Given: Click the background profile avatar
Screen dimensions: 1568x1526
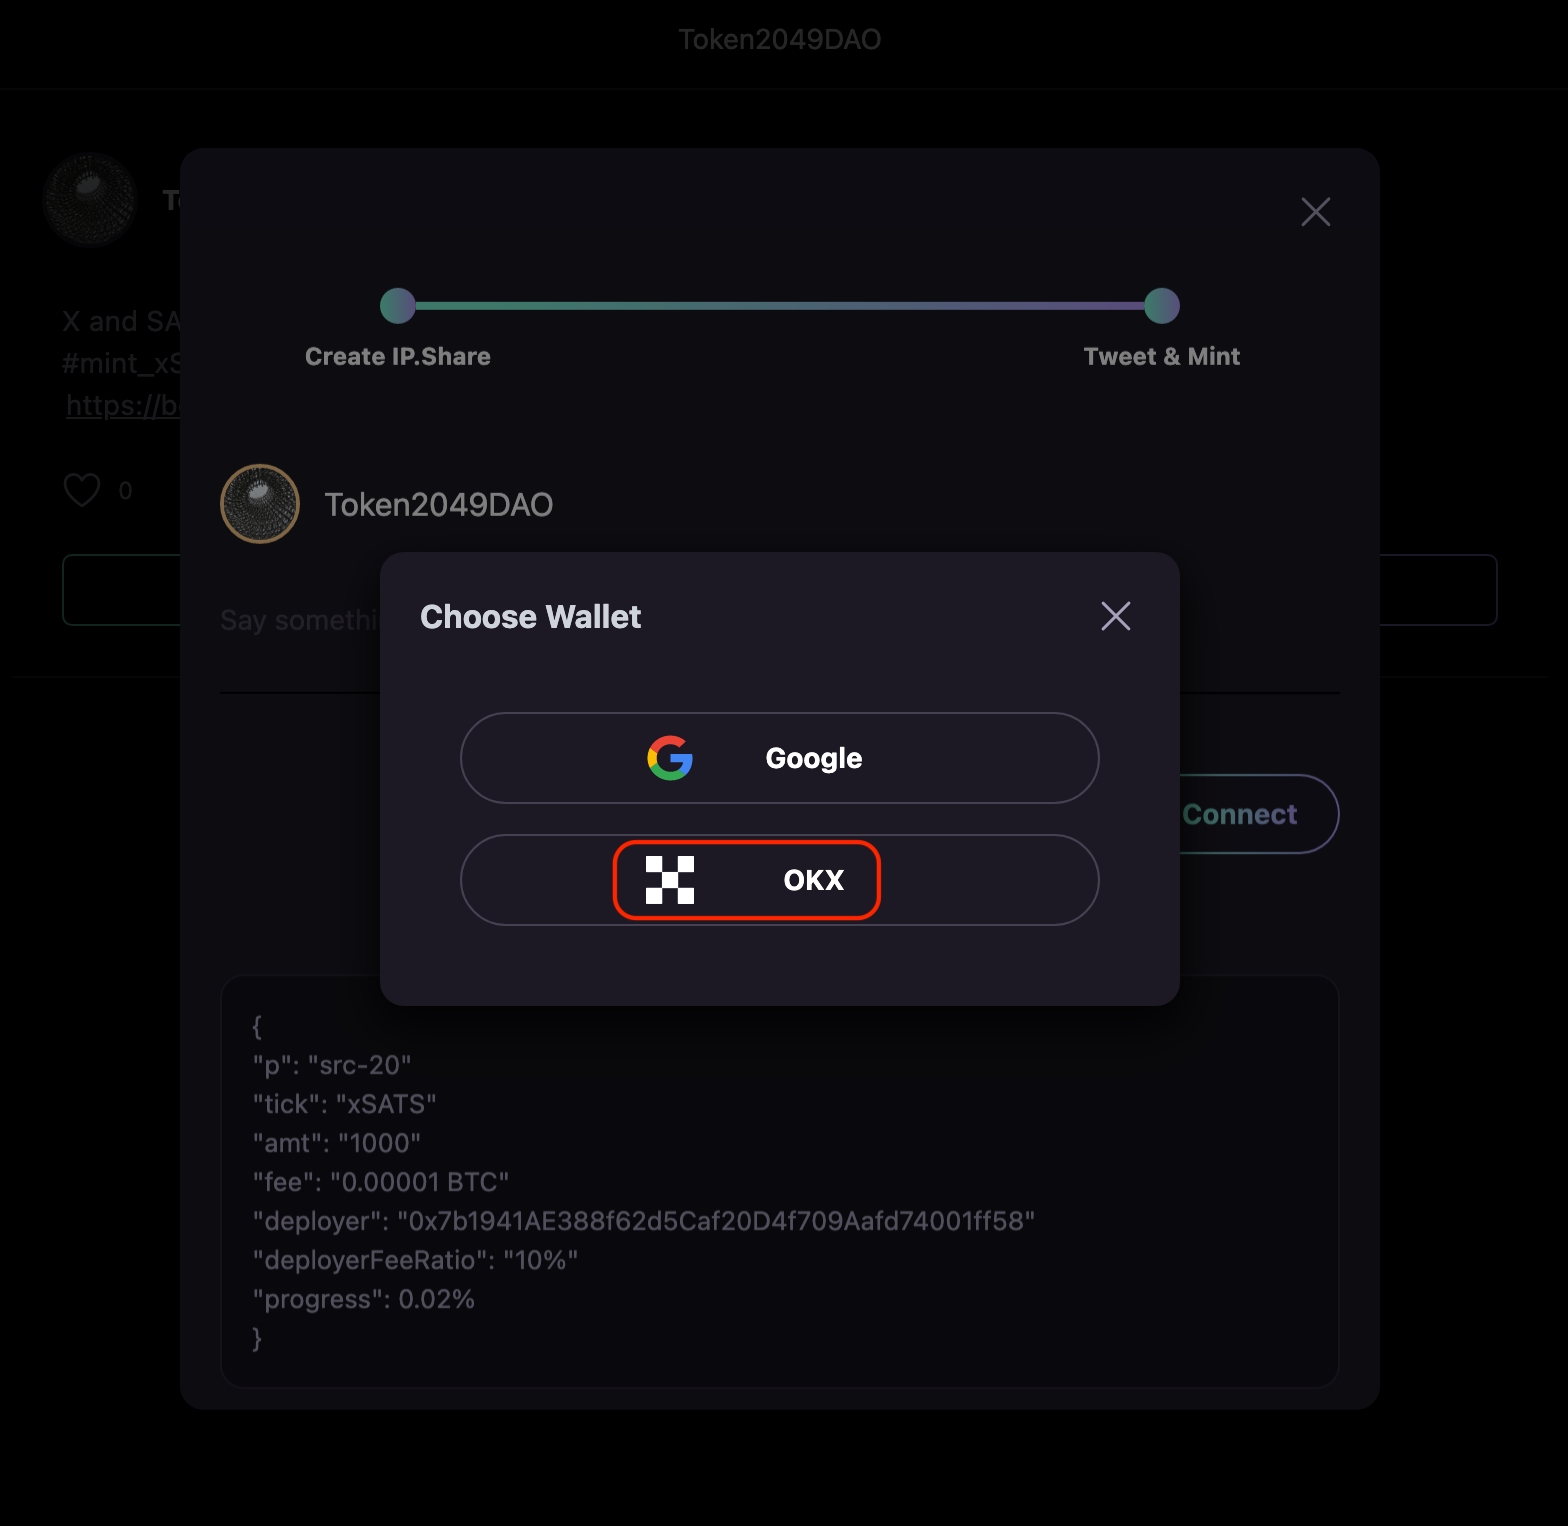Looking at the screenshot, I should click(x=90, y=200).
